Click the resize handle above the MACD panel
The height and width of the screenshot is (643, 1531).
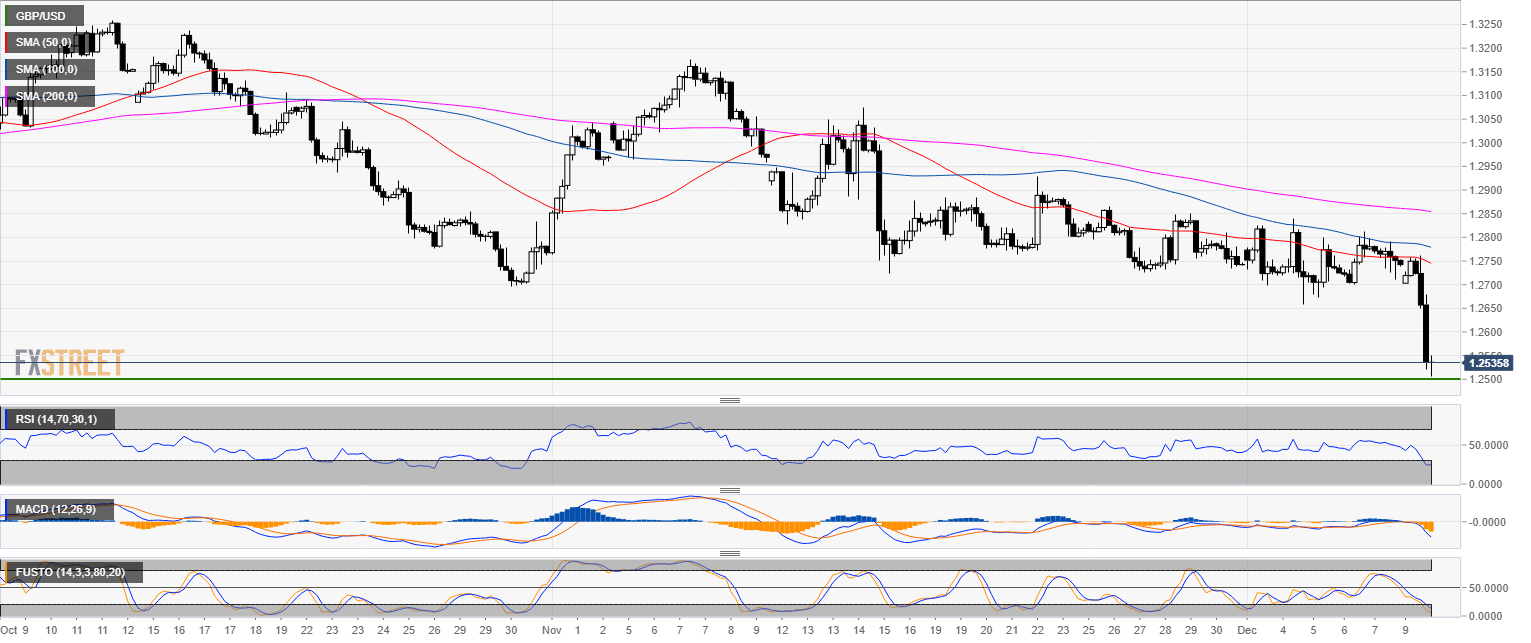(x=730, y=491)
